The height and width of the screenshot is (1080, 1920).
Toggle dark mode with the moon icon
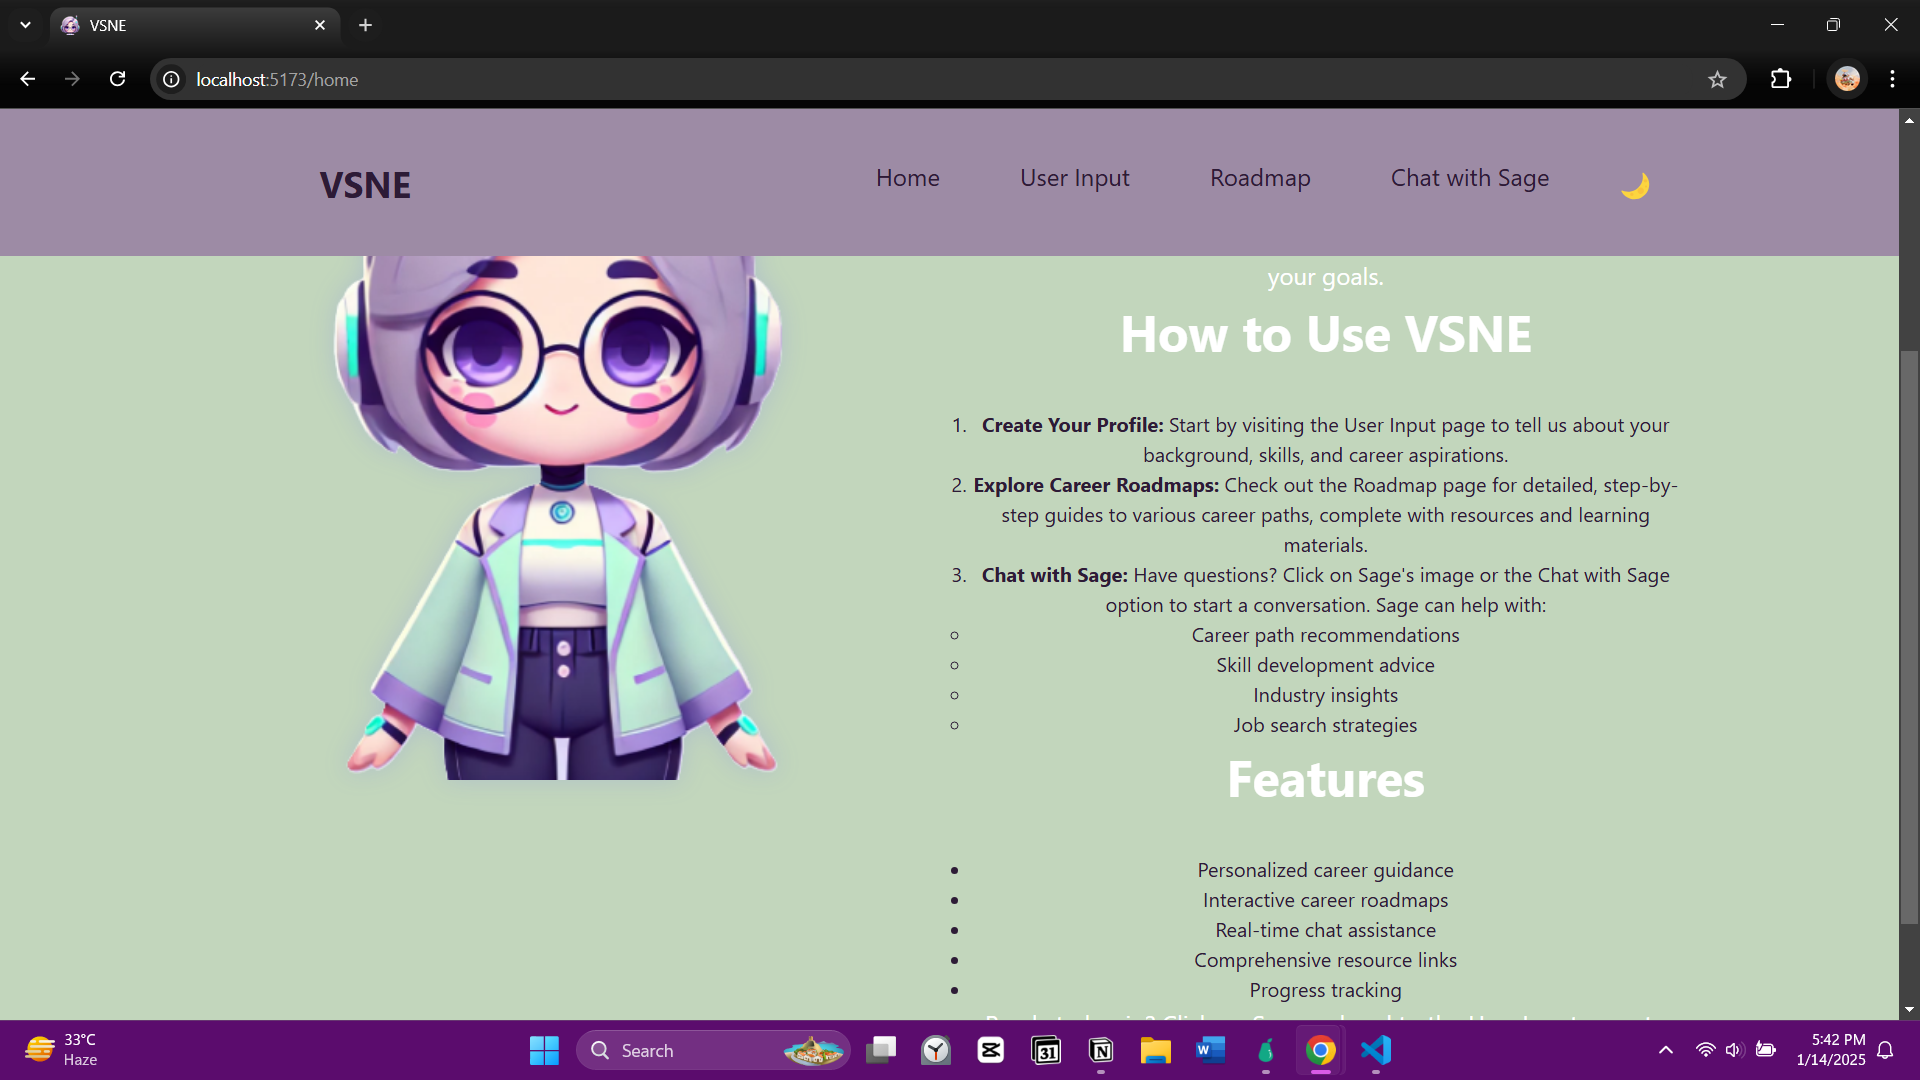tap(1634, 185)
